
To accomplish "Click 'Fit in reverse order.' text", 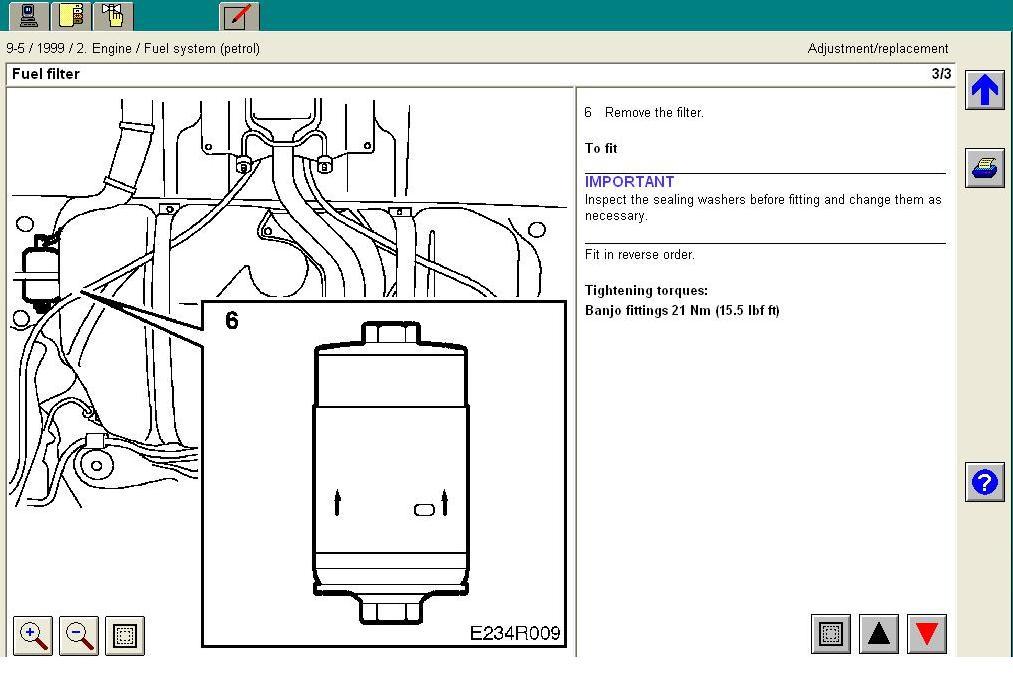I will tap(640, 254).
